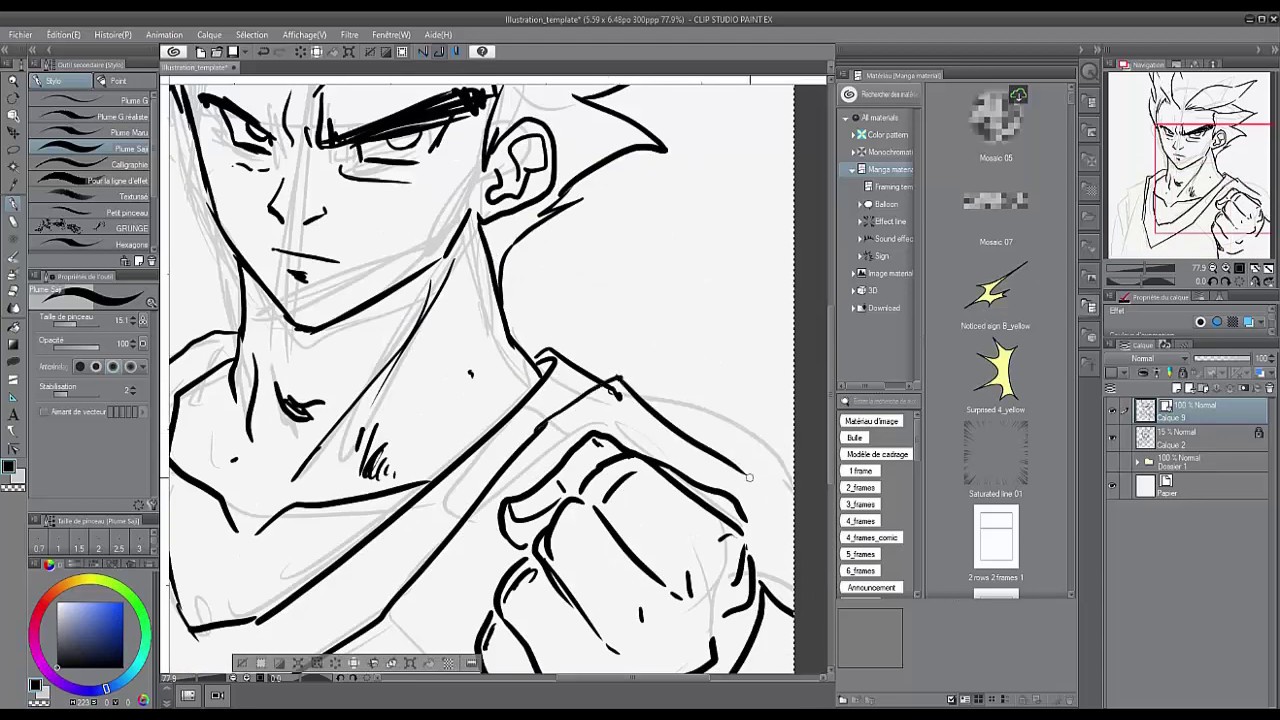The height and width of the screenshot is (720, 1280).
Task: Click the download cloud on Mosaic 05
Action: [x=1018, y=95]
